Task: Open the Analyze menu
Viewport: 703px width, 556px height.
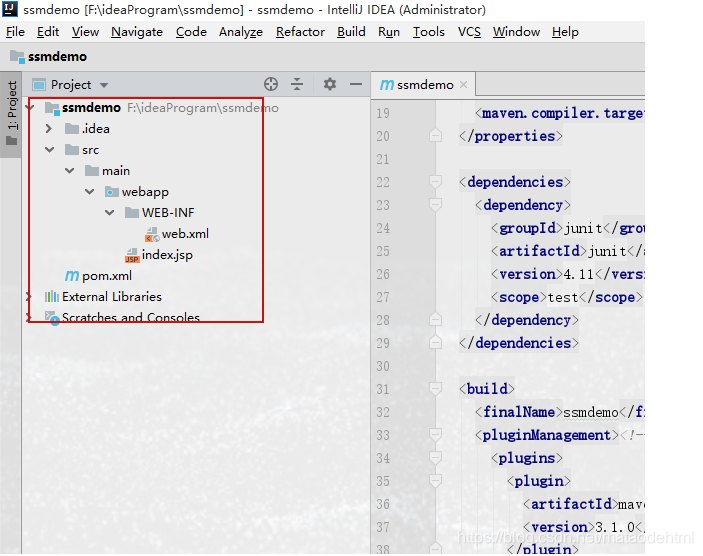Action: point(241,32)
